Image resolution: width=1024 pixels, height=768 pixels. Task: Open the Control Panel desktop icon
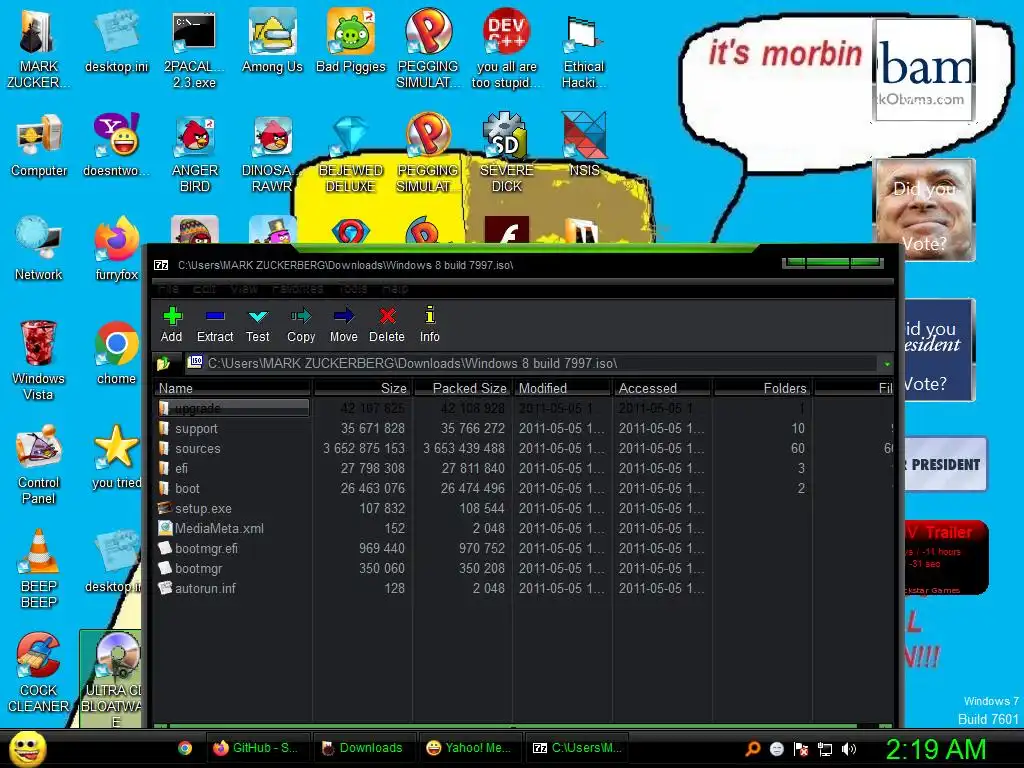click(39, 464)
